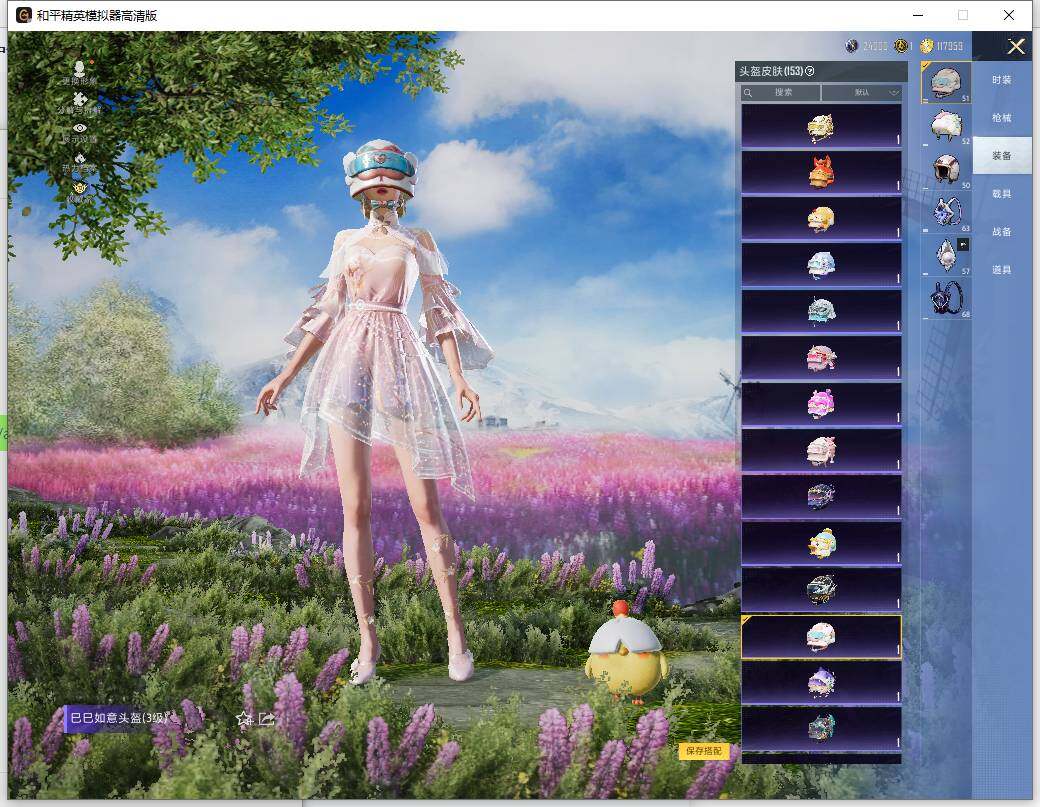Click the star favorite icon beside helmet name
This screenshot has height=807, width=1040.
243,718
